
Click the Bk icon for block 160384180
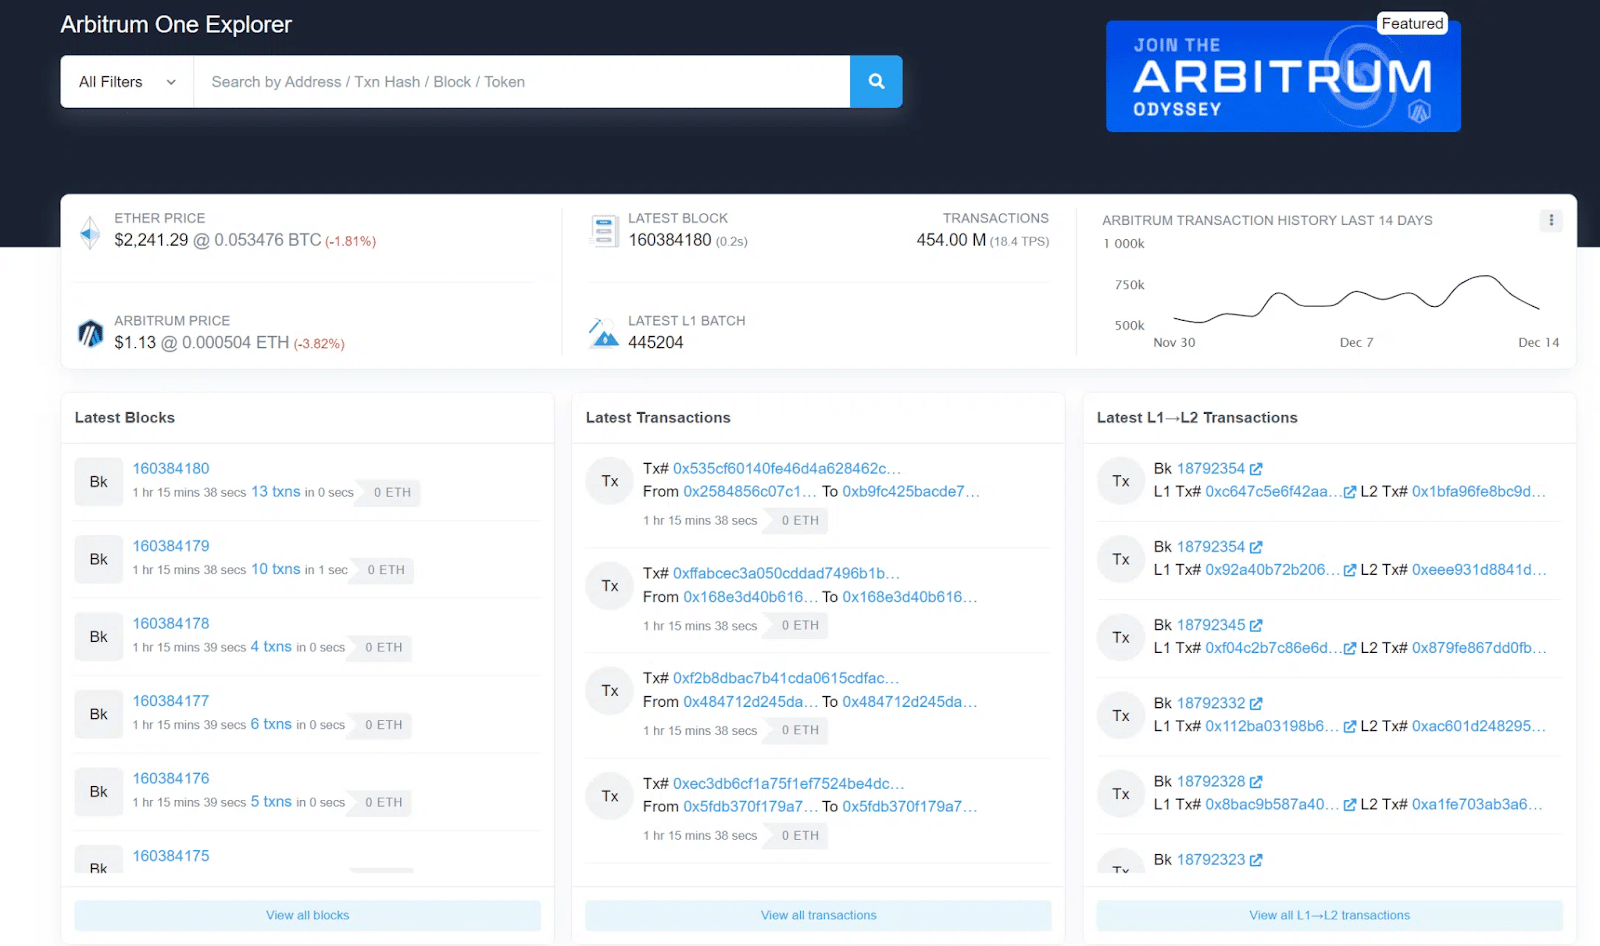(98, 481)
